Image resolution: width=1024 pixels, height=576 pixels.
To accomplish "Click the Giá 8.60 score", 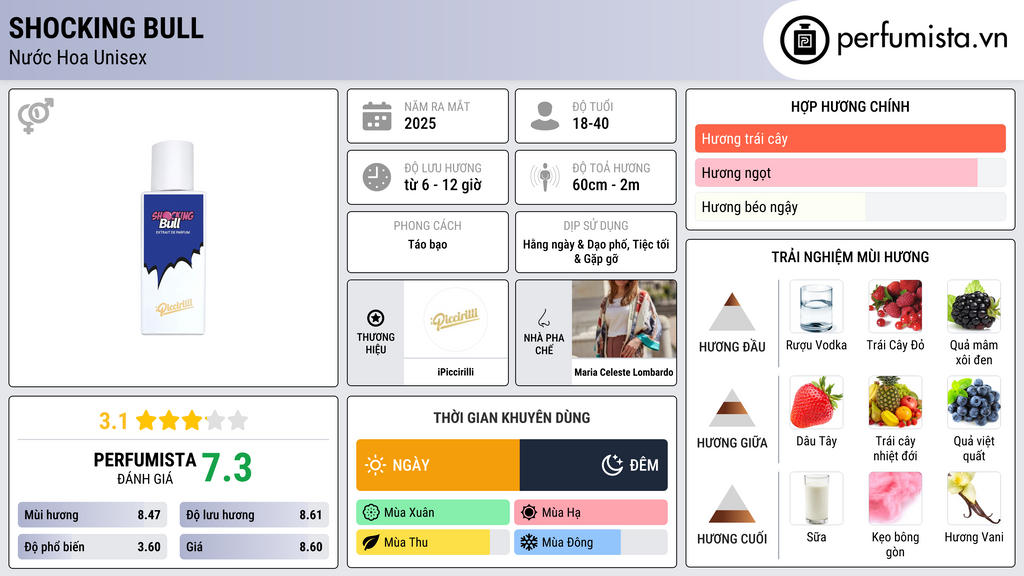I will point(254,547).
